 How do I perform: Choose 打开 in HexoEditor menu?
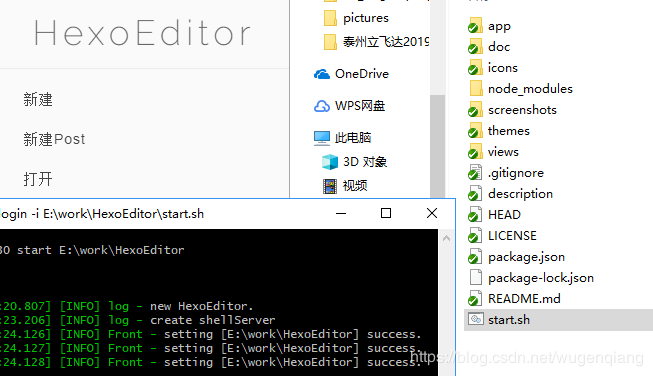(x=38, y=179)
